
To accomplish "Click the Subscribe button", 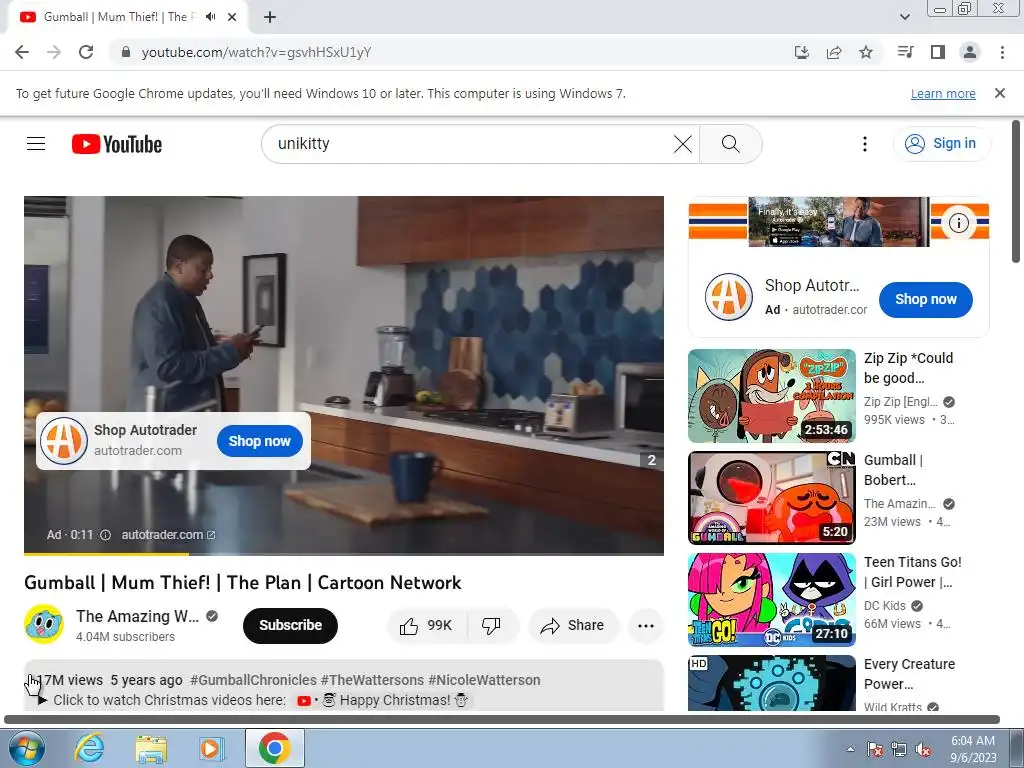I will coord(290,625).
